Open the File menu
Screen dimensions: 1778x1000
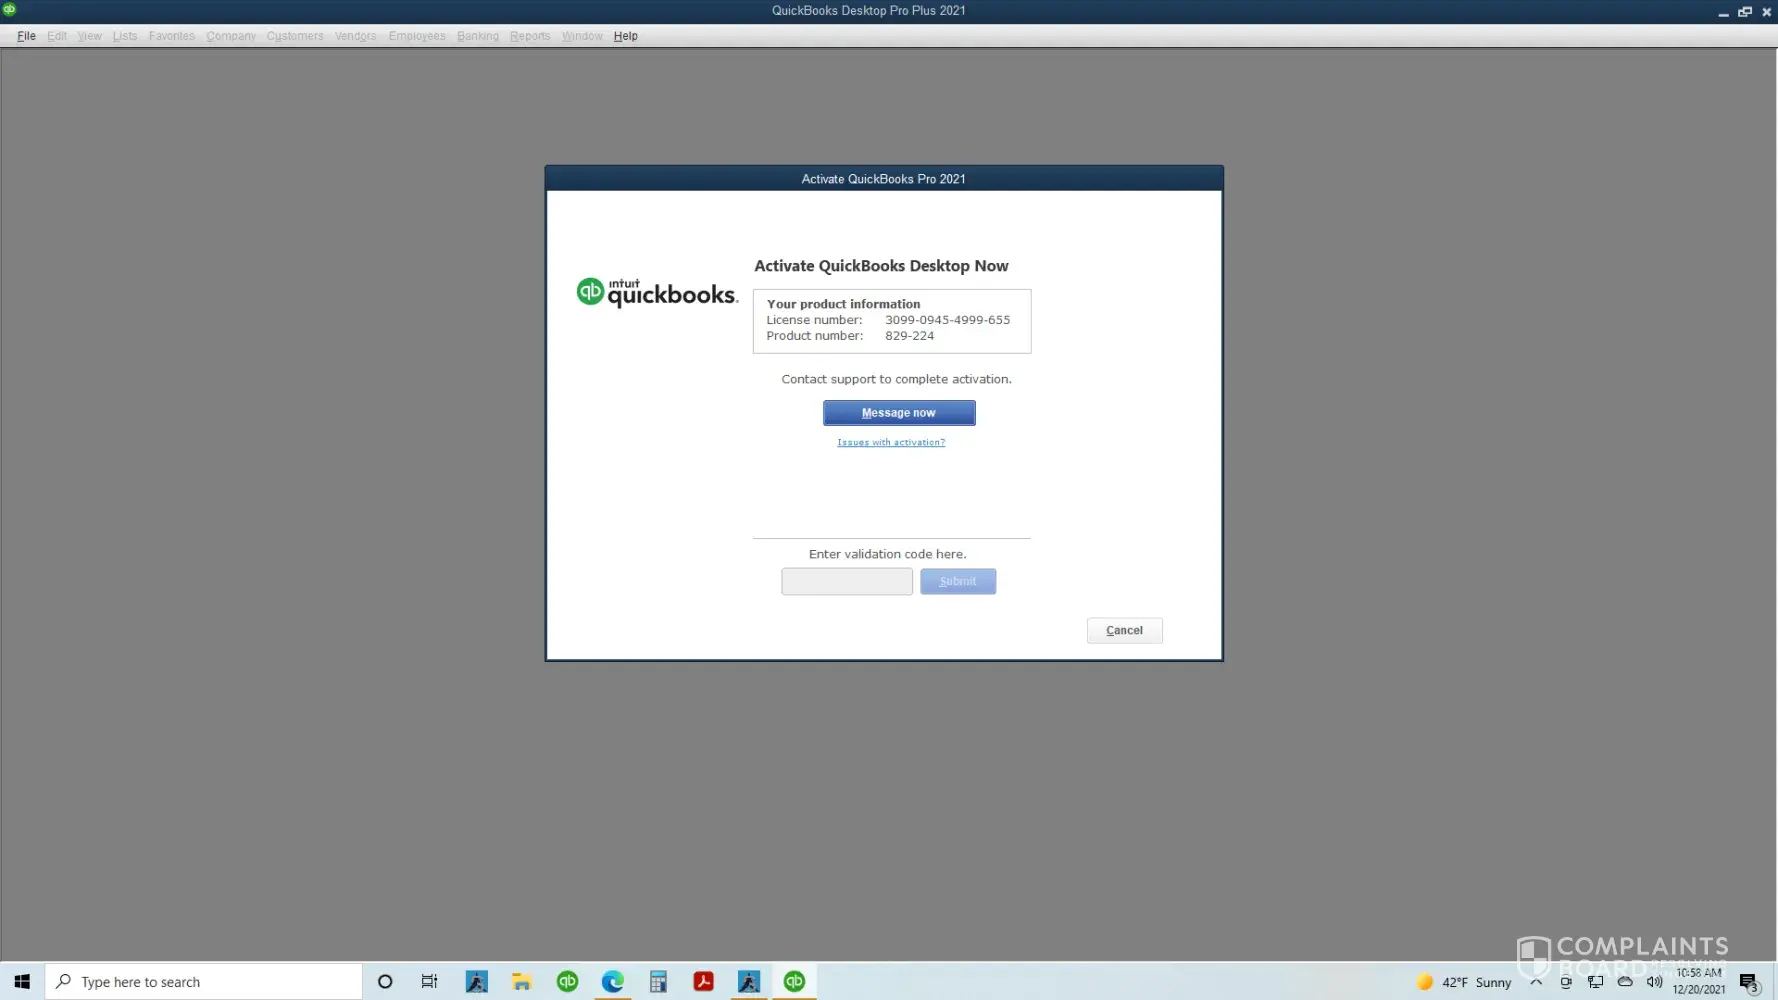click(26, 36)
